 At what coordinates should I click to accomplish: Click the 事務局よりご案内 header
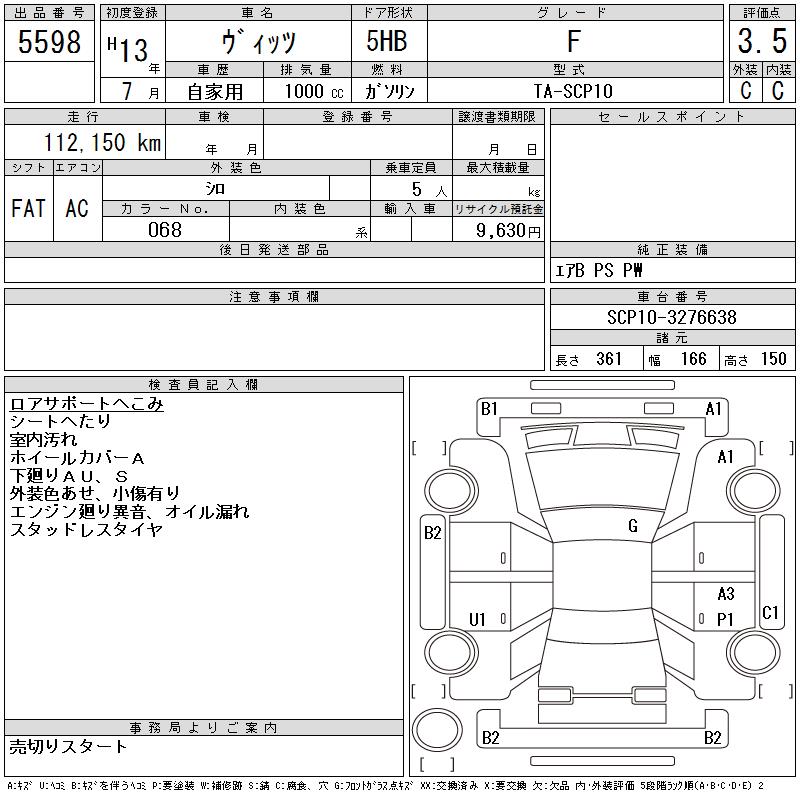coord(203,728)
